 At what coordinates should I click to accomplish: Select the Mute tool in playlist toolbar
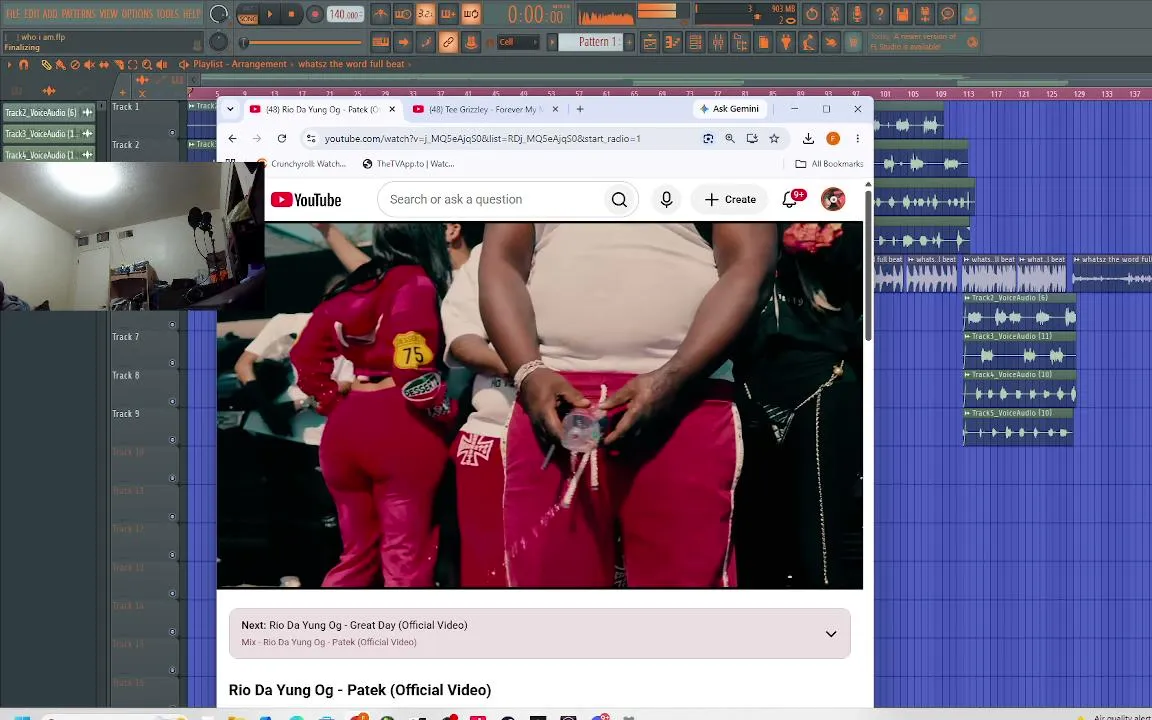click(89, 65)
